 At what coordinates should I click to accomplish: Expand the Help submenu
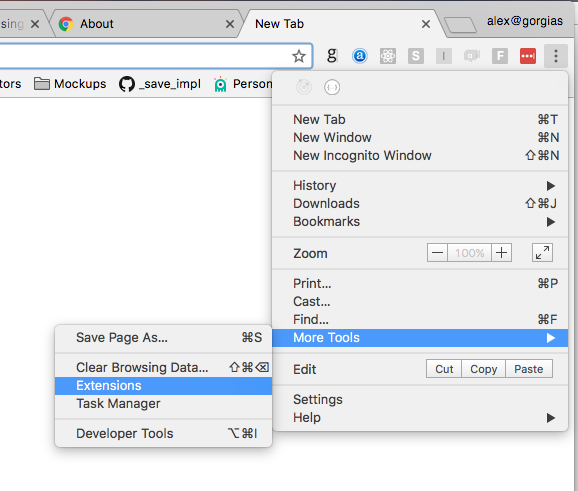click(420, 418)
